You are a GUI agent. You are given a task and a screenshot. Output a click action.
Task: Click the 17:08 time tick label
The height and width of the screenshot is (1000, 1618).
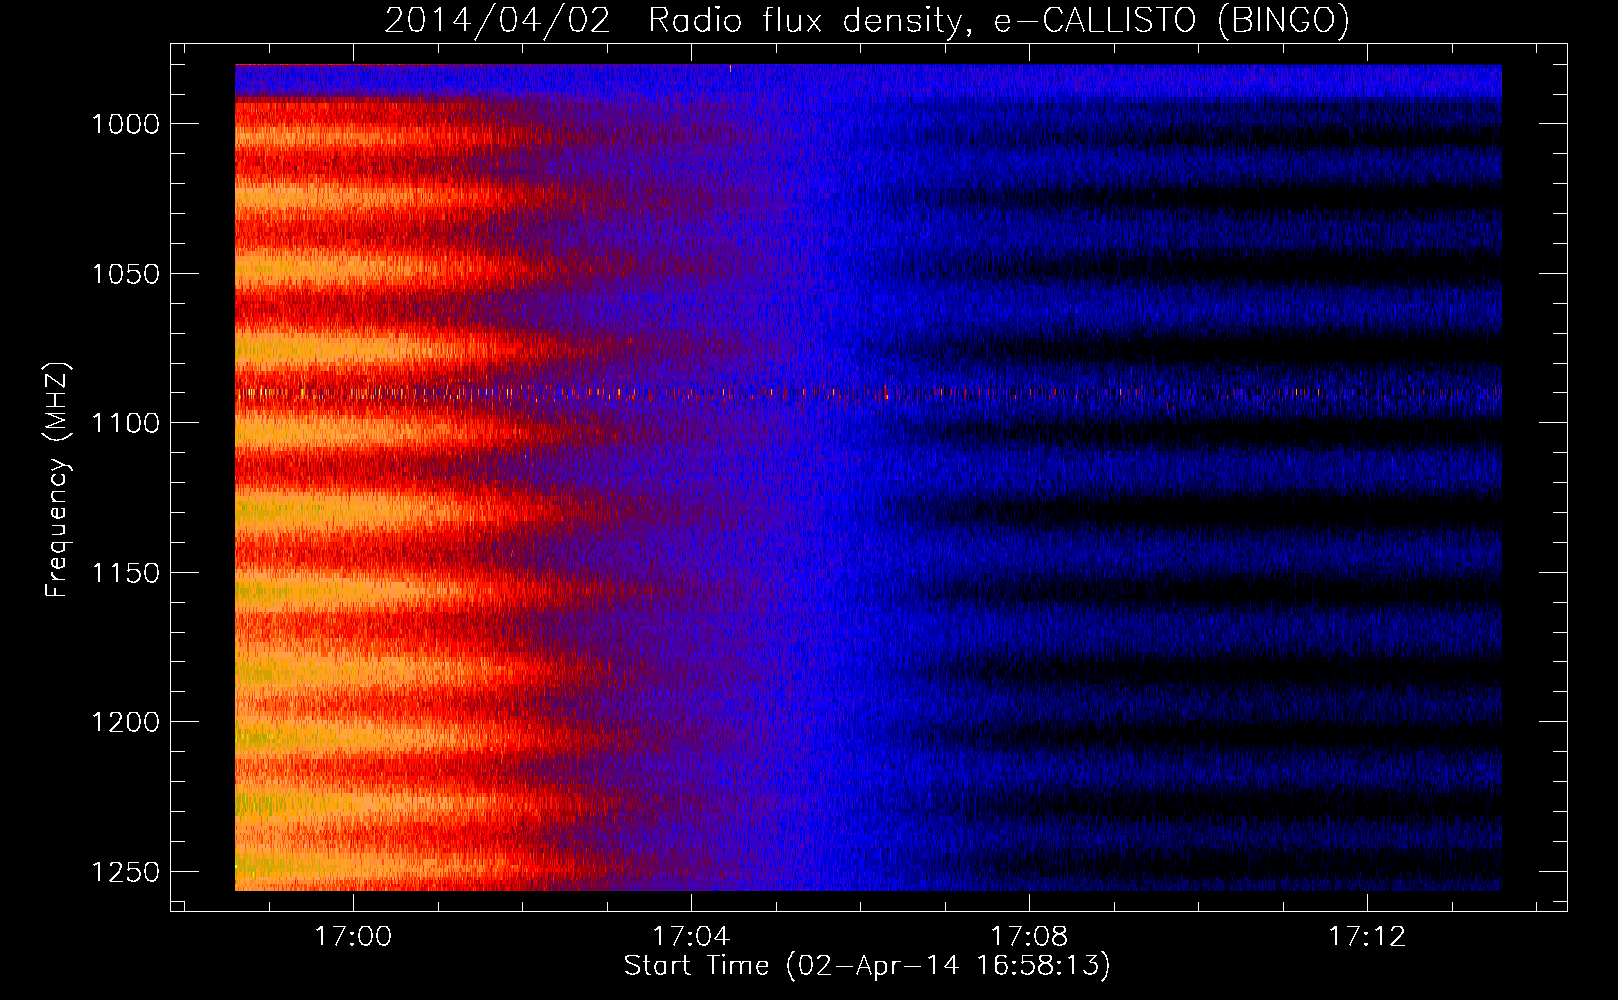click(x=1029, y=937)
